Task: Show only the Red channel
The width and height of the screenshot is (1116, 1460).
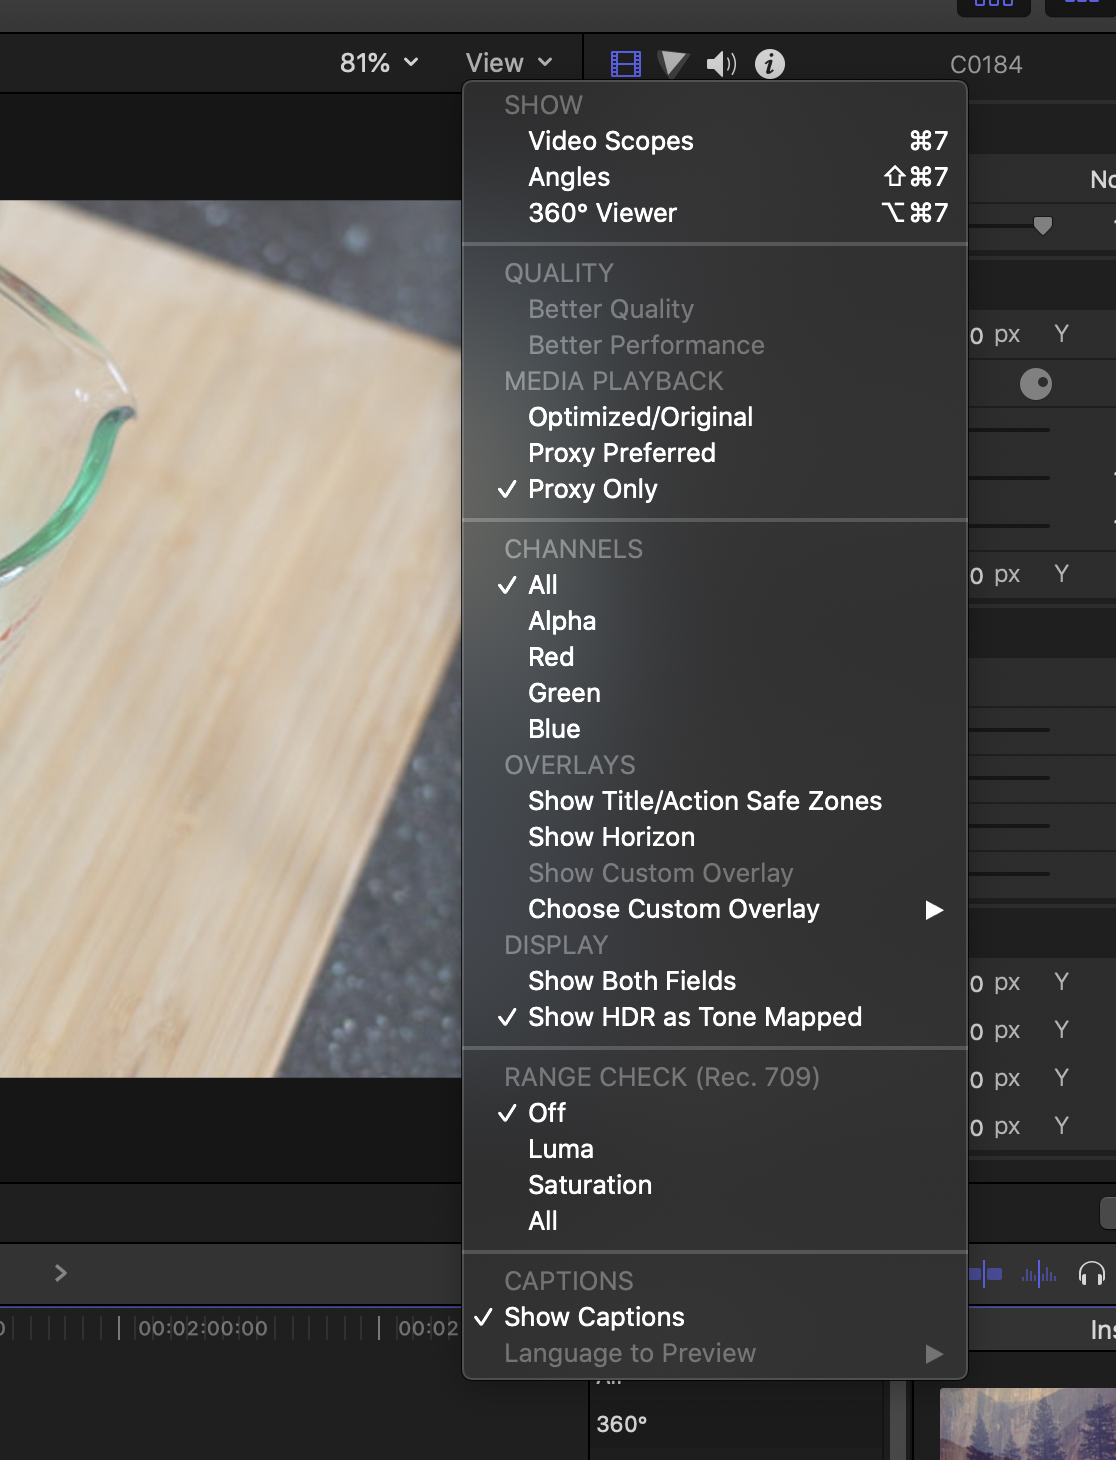Action: tap(715, 657)
